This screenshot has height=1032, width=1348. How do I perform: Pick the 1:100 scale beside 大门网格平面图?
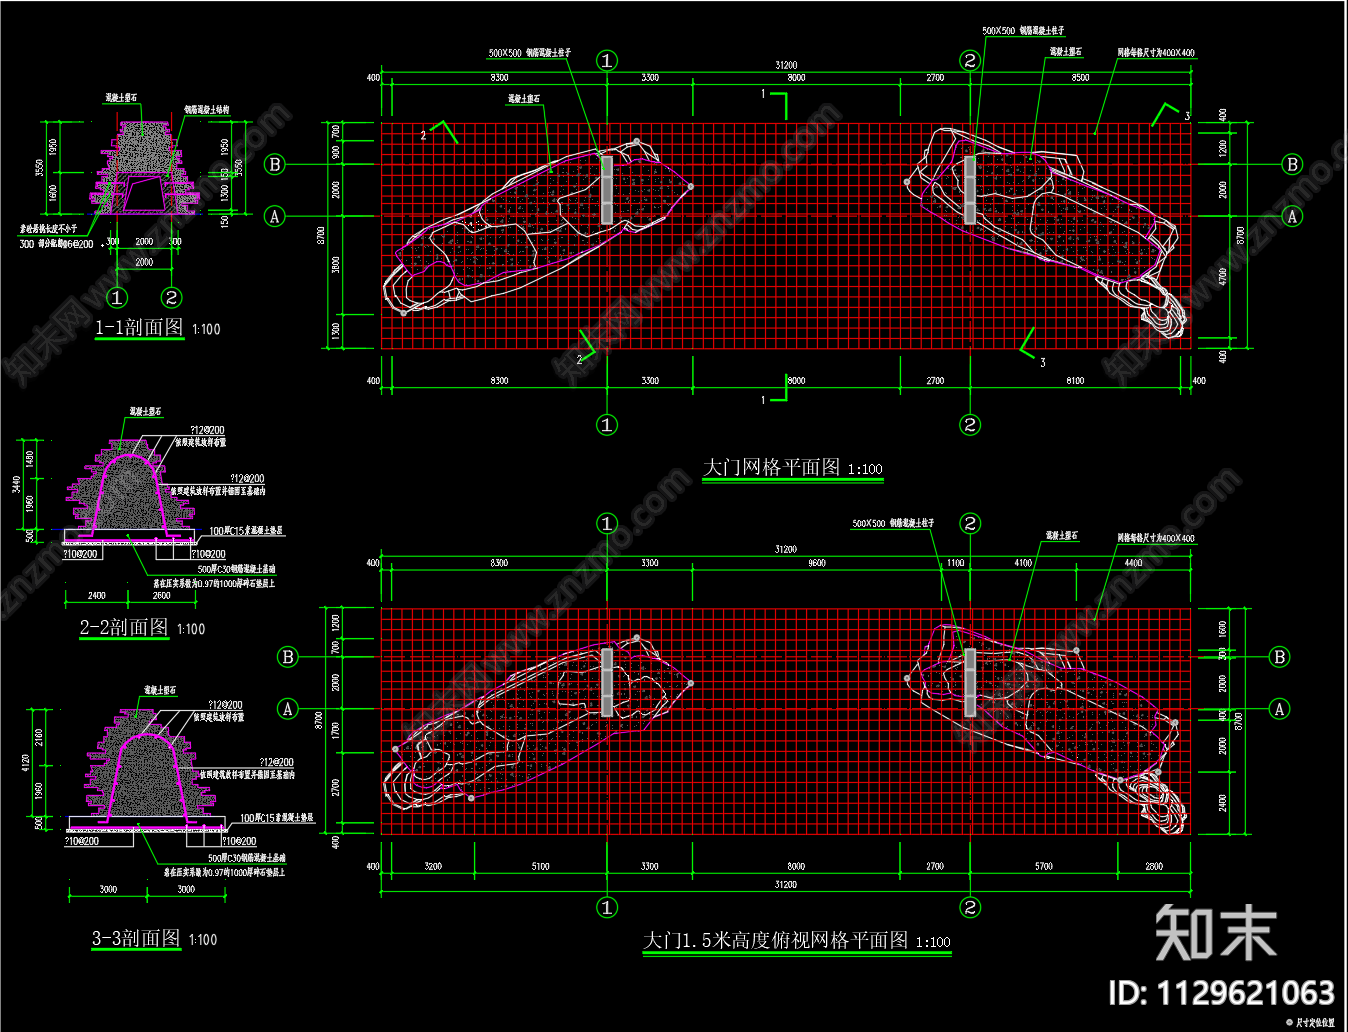click(865, 469)
